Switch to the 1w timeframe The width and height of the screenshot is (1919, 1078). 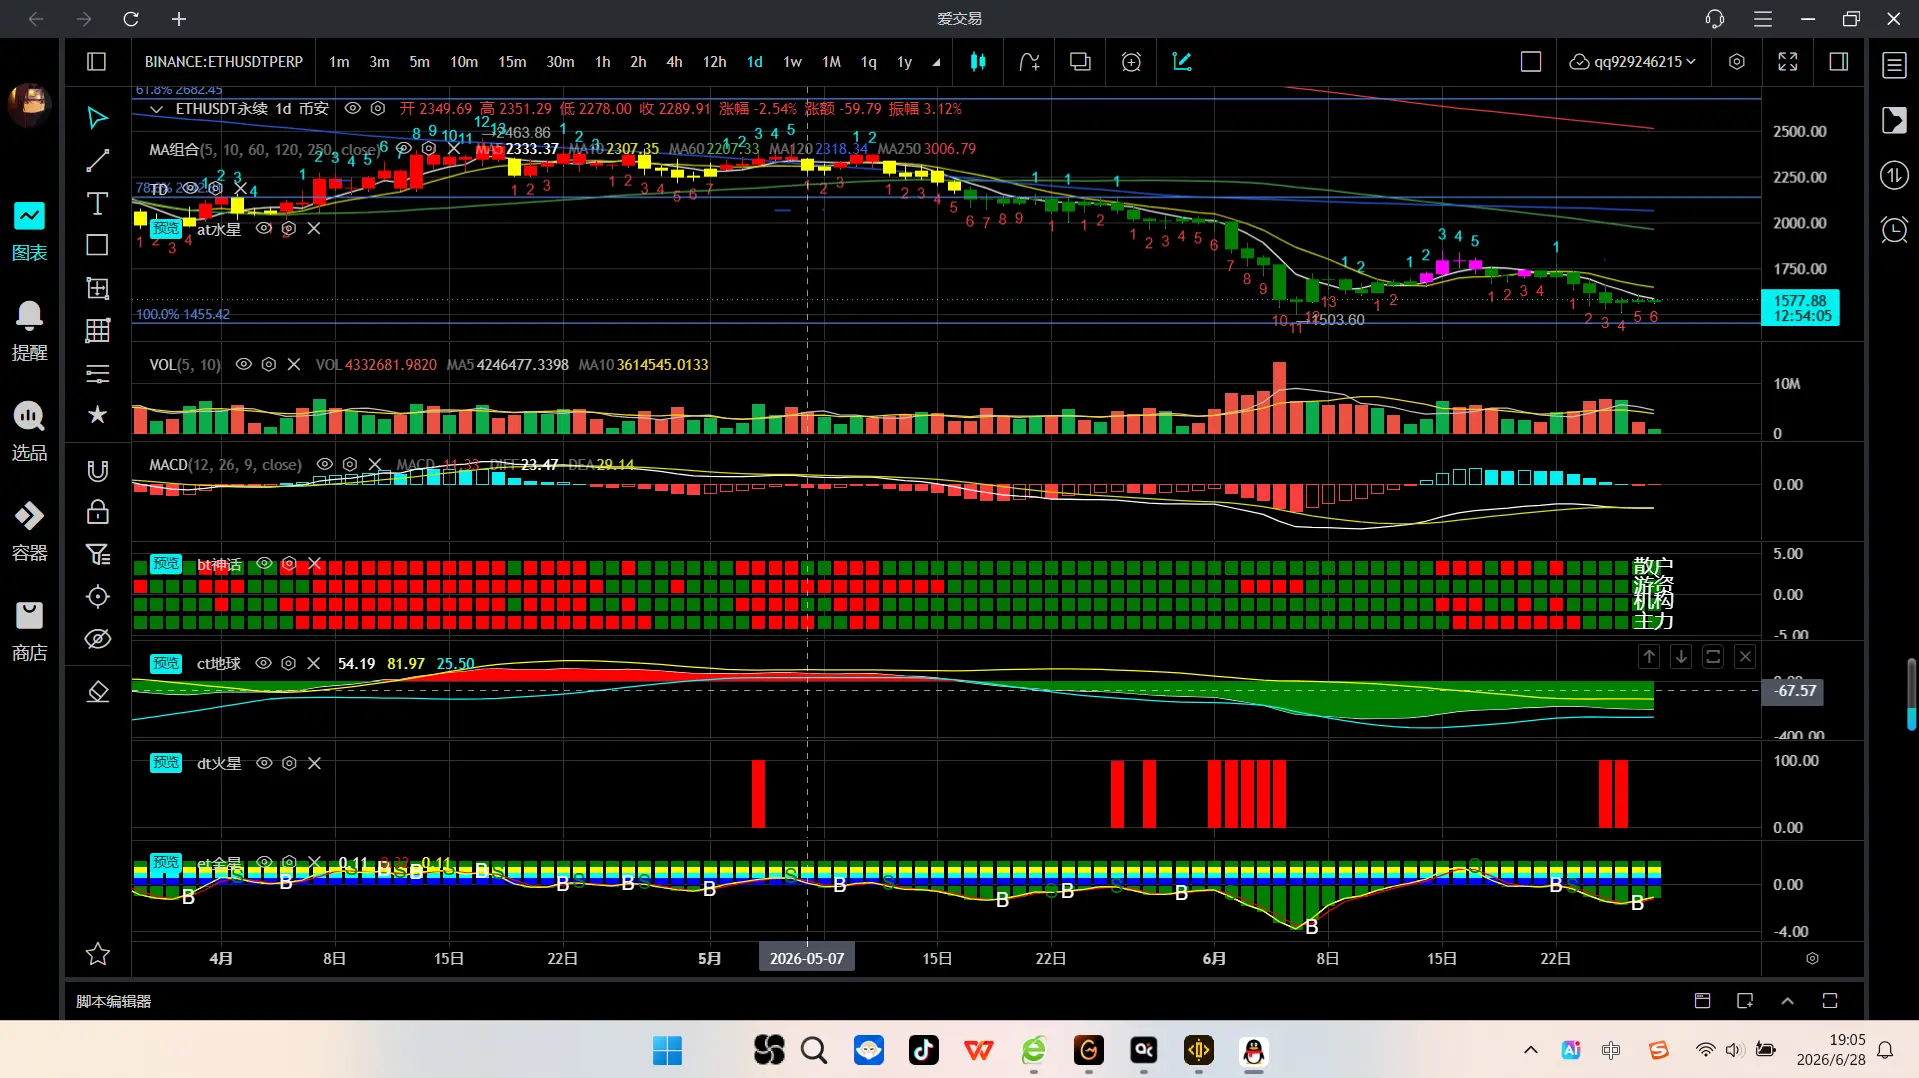coord(792,62)
